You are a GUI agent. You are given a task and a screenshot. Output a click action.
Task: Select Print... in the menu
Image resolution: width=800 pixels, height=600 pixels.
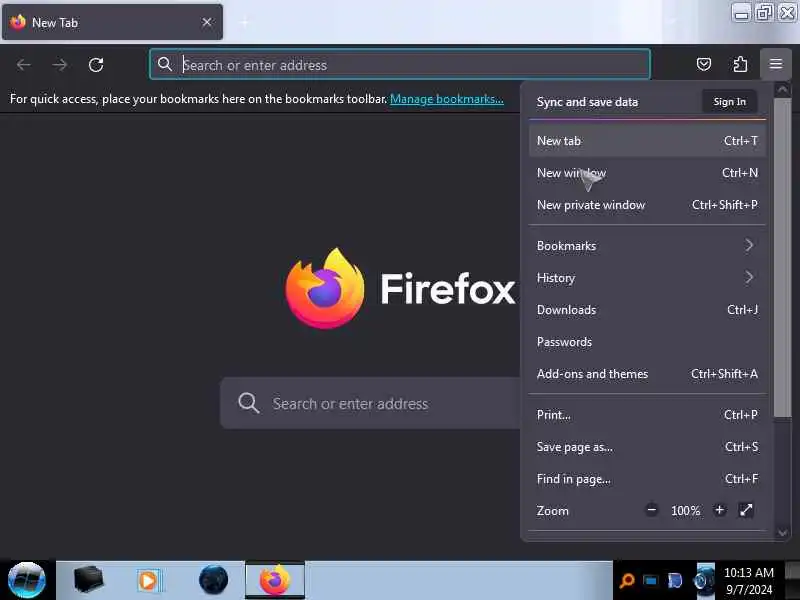(647, 415)
